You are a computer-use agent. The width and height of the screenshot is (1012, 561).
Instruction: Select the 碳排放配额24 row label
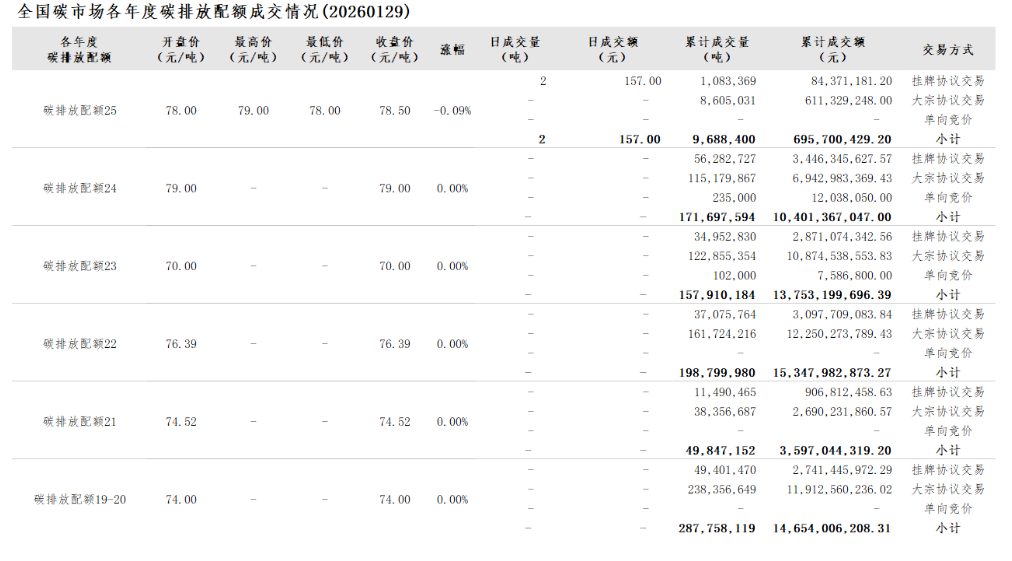pos(80,188)
